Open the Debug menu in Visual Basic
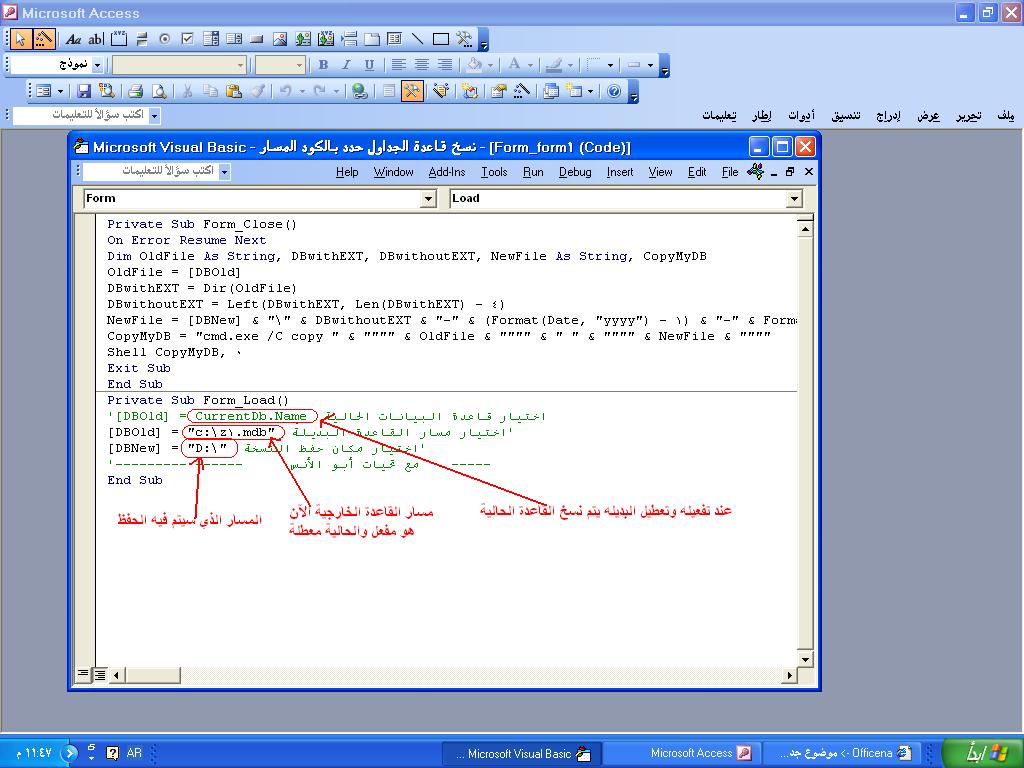 coord(575,172)
